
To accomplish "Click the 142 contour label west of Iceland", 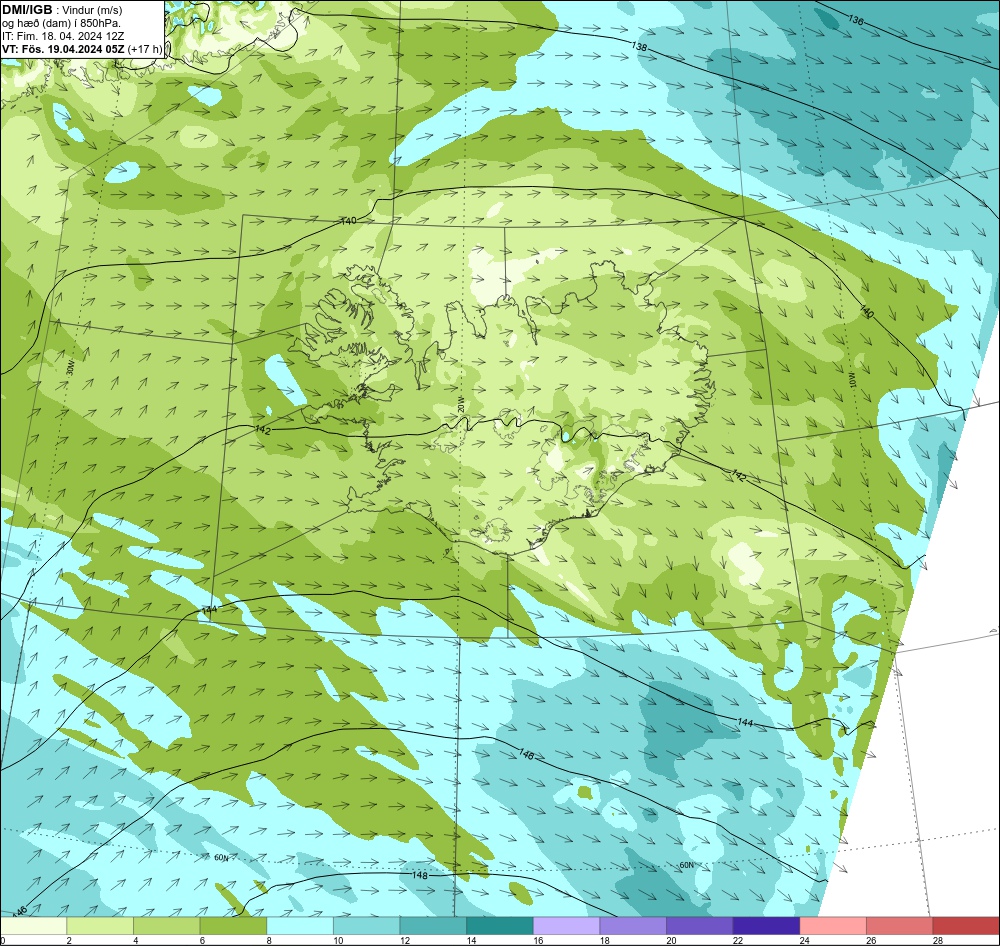I will tap(263, 431).
